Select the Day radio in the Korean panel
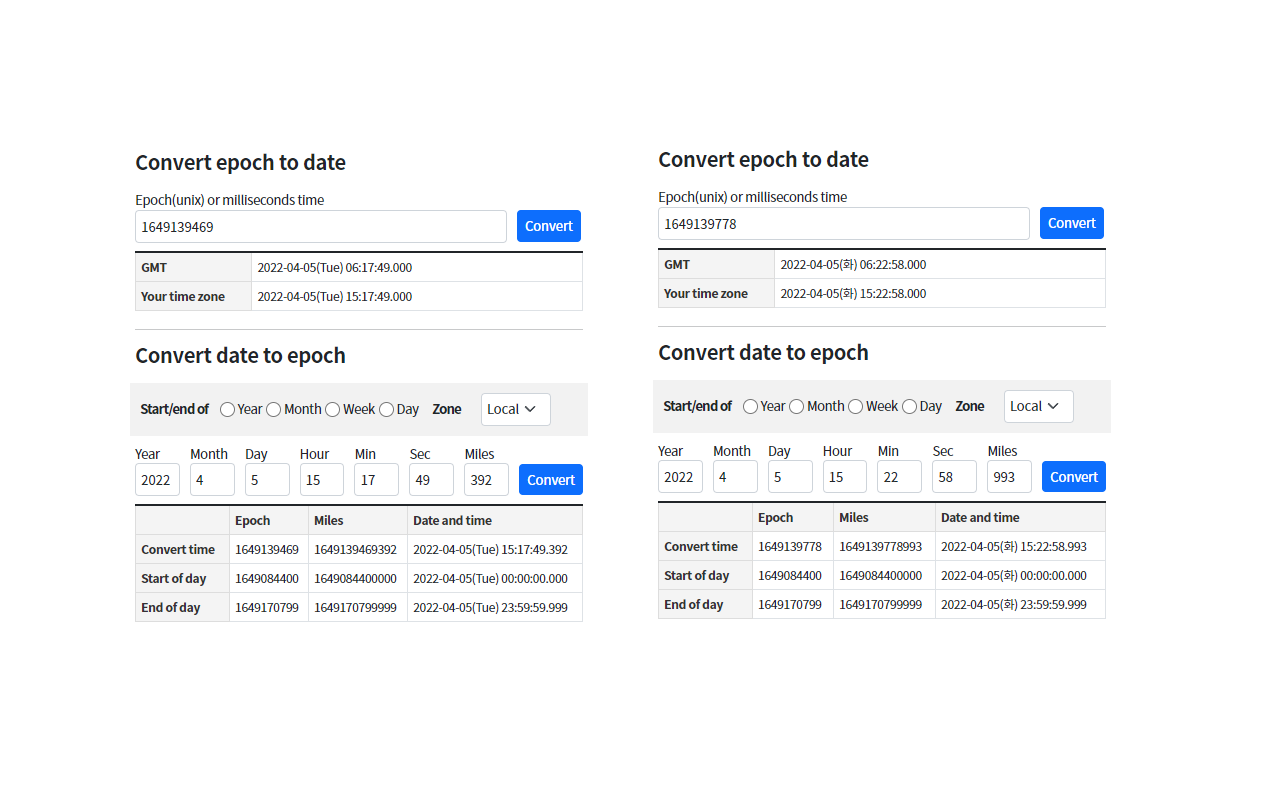 point(909,406)
